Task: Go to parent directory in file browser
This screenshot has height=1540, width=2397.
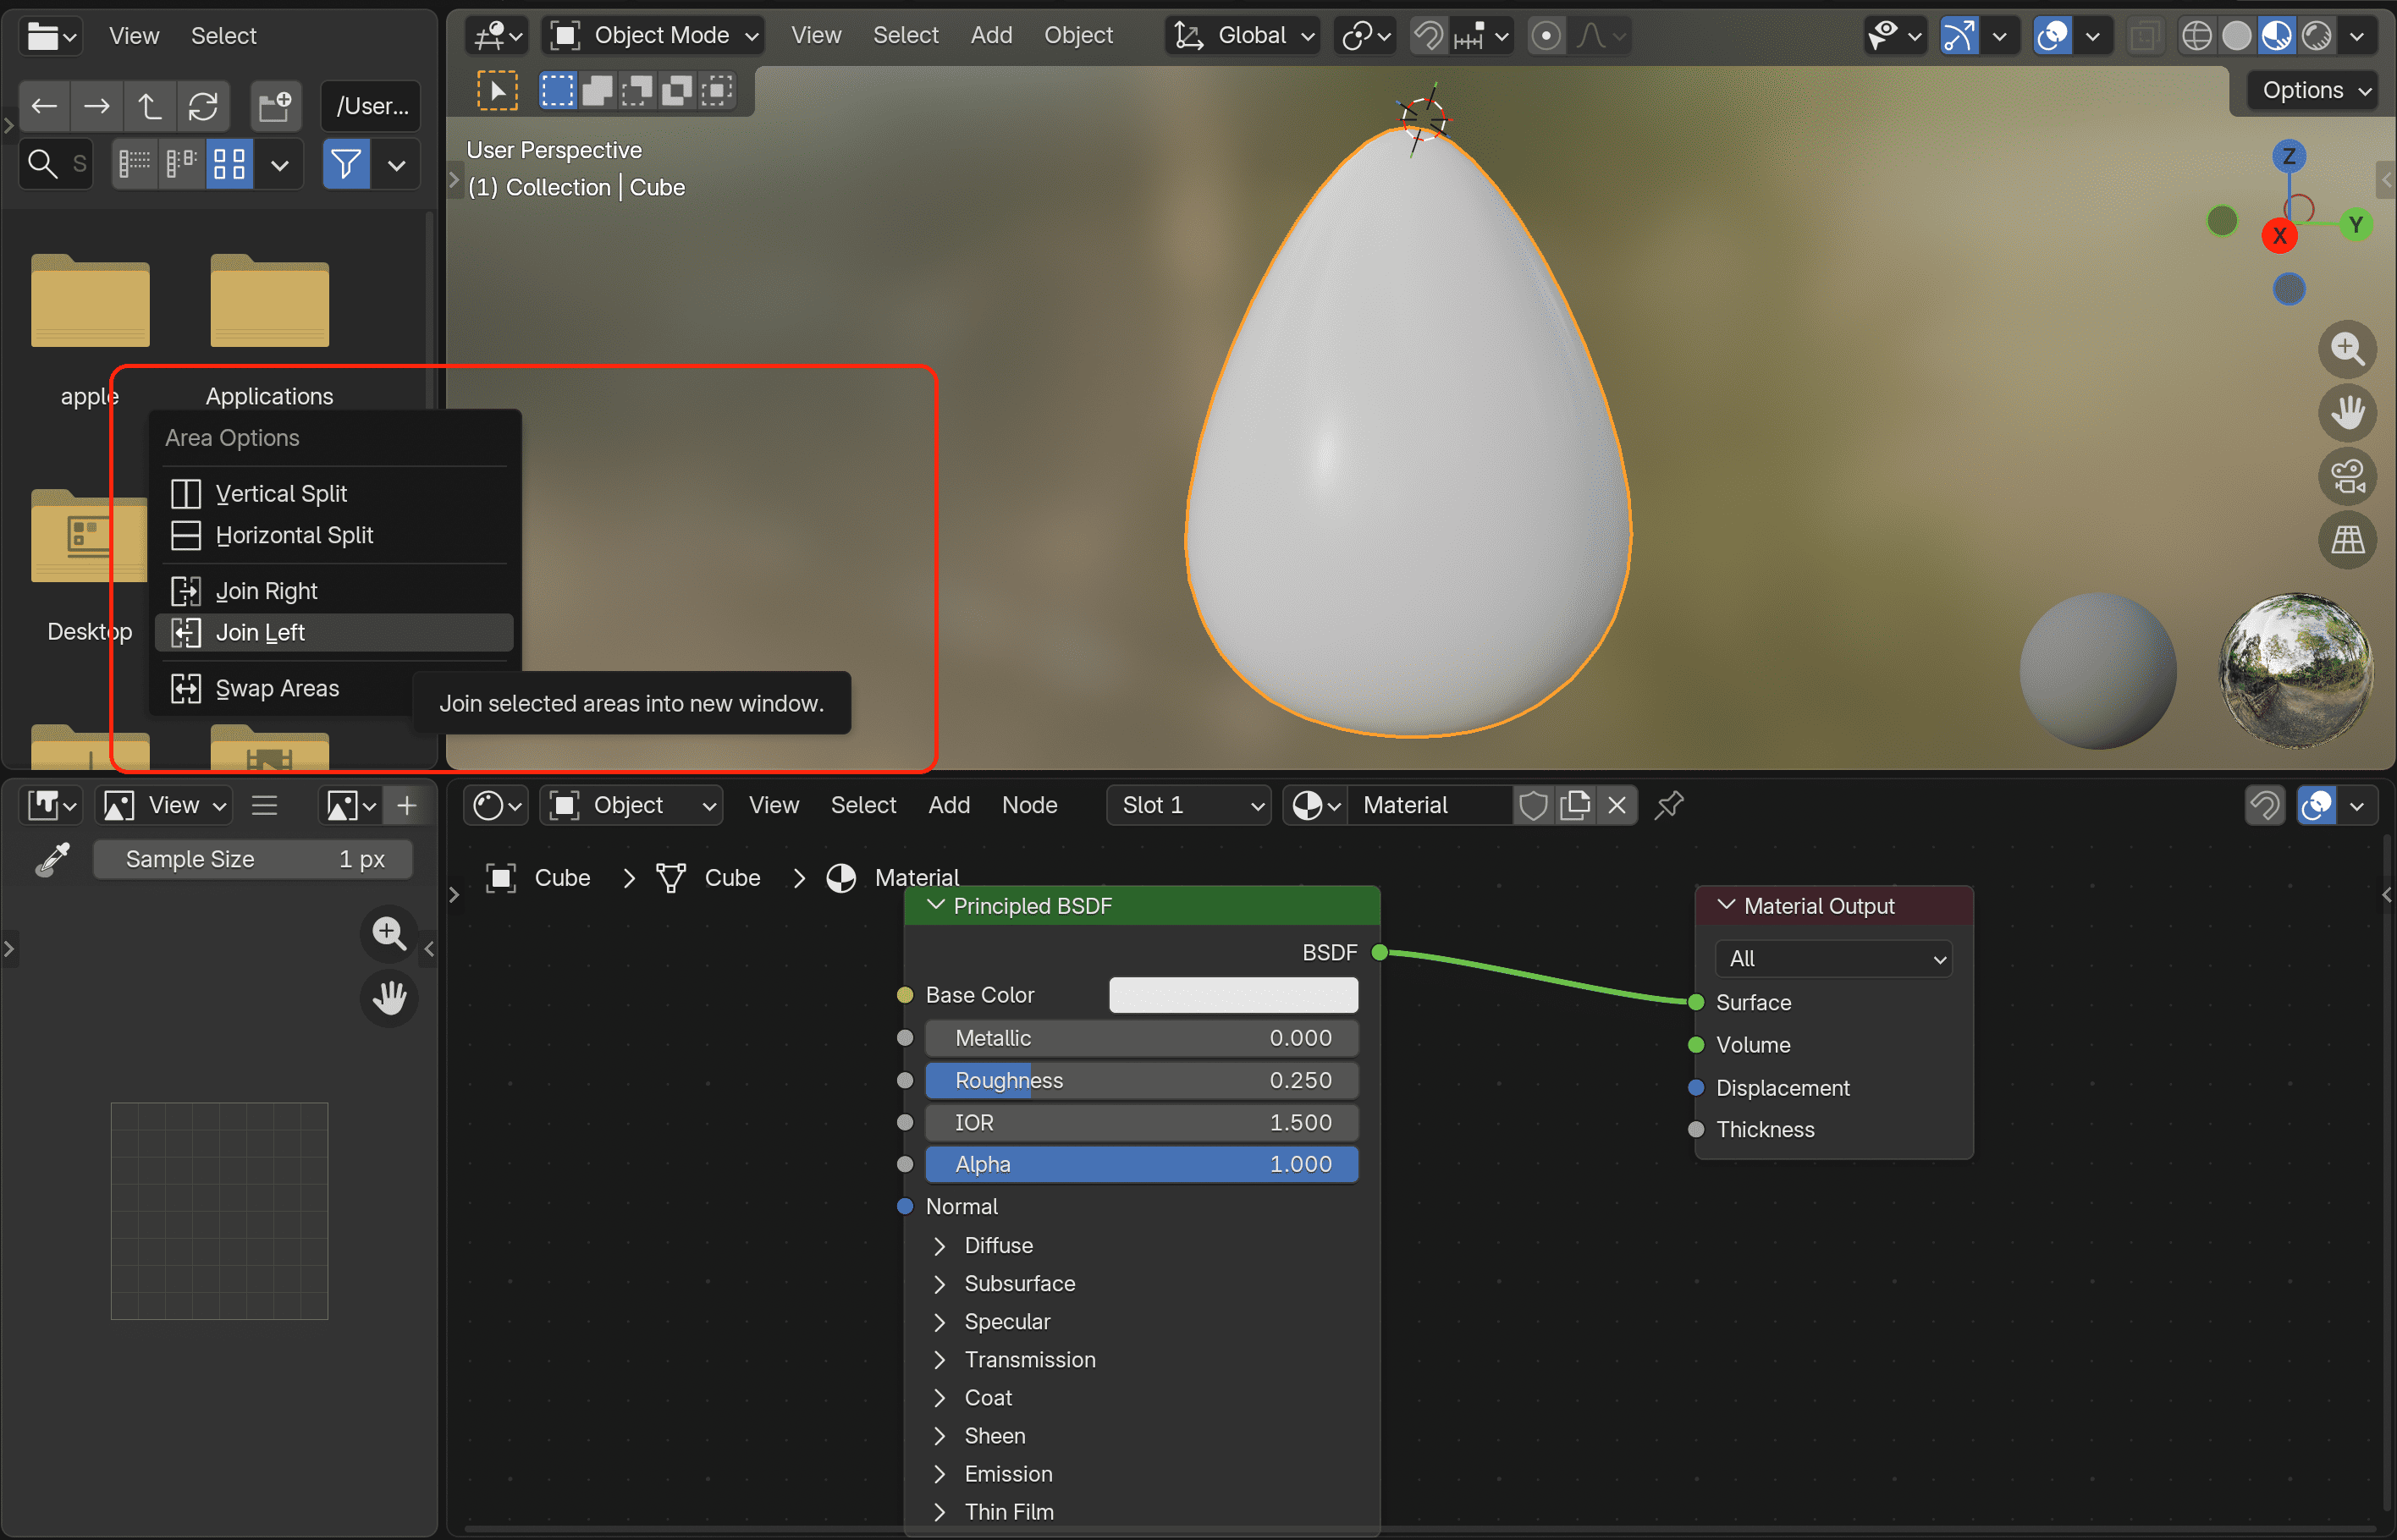Action: click(x=150, y=106)
